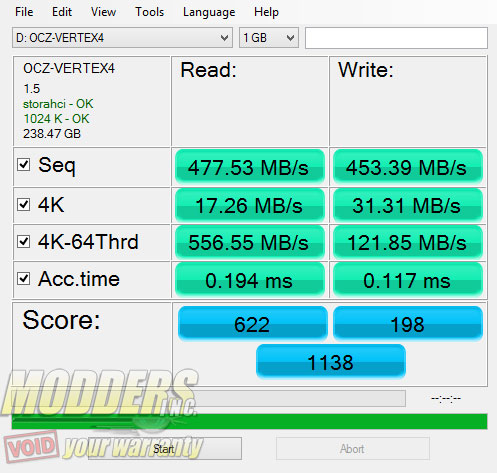
Task: Click the Seq read result 477.53 MB/s
Action: click(x=250, y=167)
